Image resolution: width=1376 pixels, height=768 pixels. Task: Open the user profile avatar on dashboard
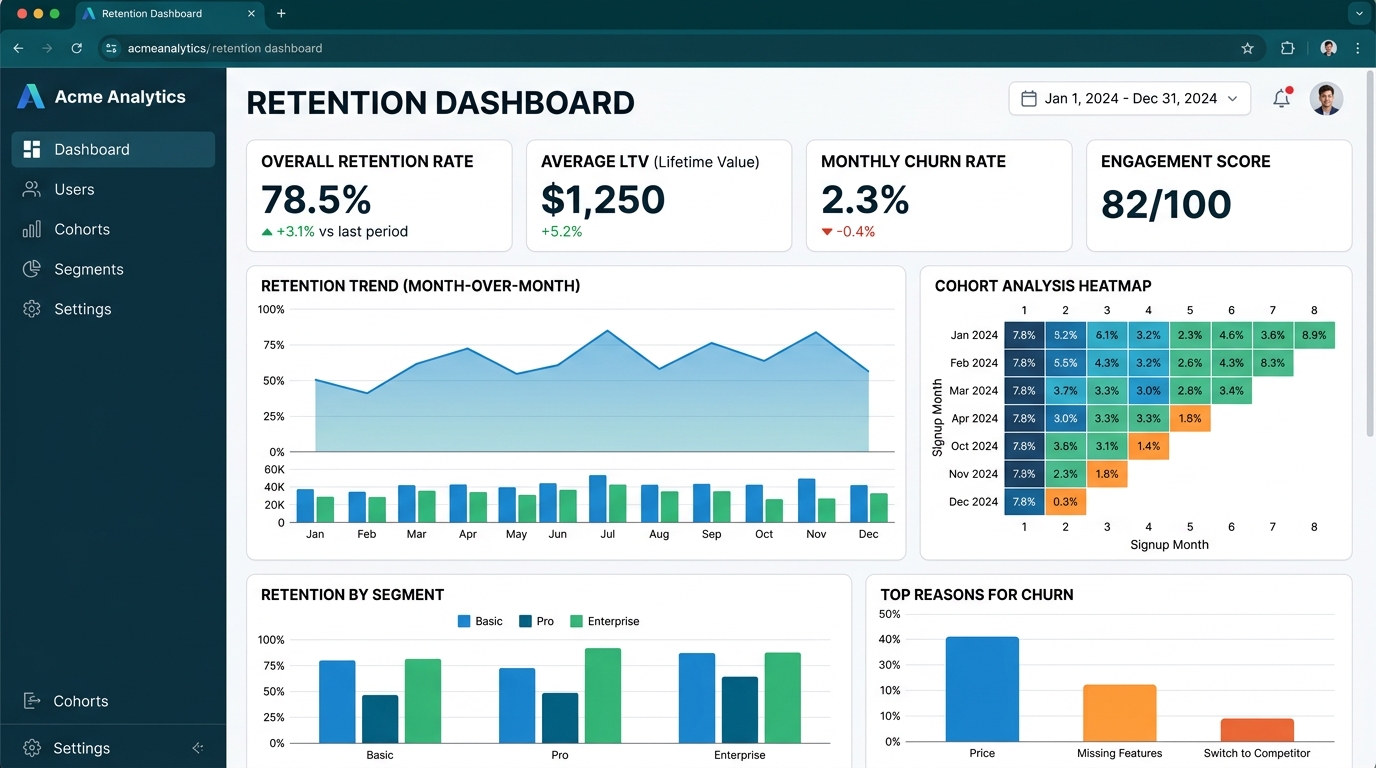[1326, 98]
